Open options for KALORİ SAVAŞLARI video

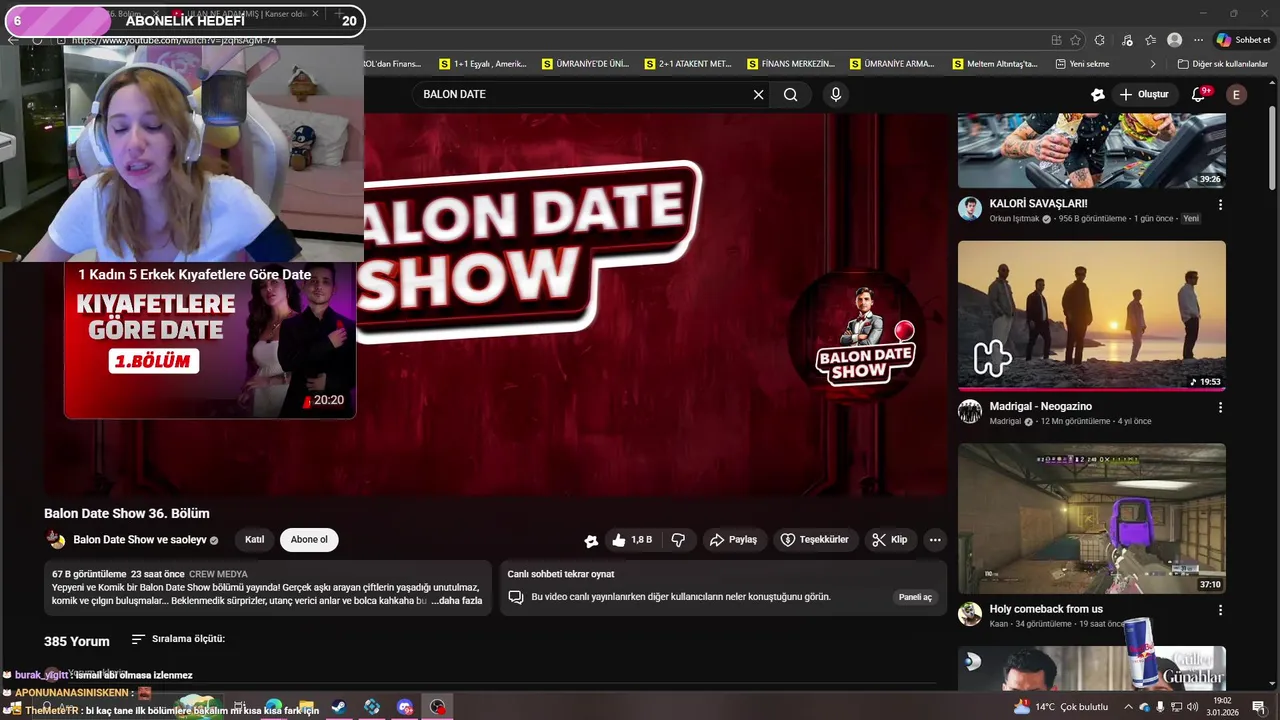pos(1219,204)
